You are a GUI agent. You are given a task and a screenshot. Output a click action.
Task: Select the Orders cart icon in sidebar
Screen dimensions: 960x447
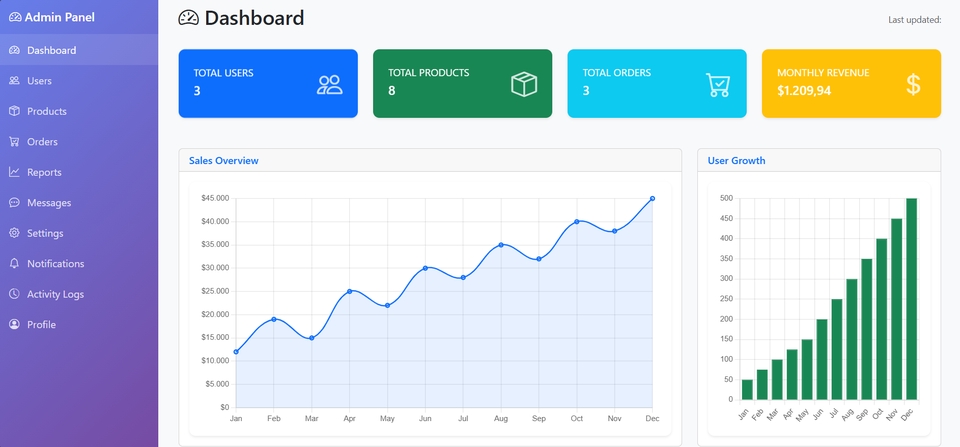pyautogui.click(x=14, y=142)
